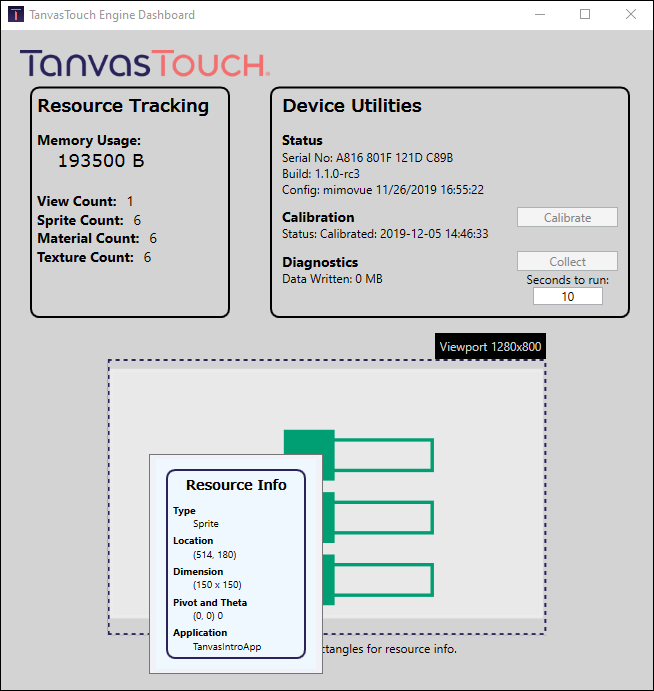Click the Build: 1.1.0-rc3 text
This screenshot has width=654, height=691.
[x=321, y=174]
